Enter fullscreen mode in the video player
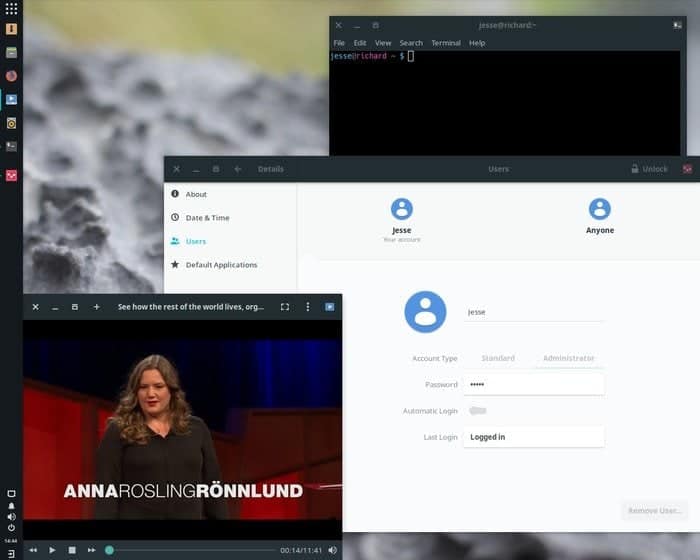The width and height of the screenshot is (700, 560). (x=285, y=307)
